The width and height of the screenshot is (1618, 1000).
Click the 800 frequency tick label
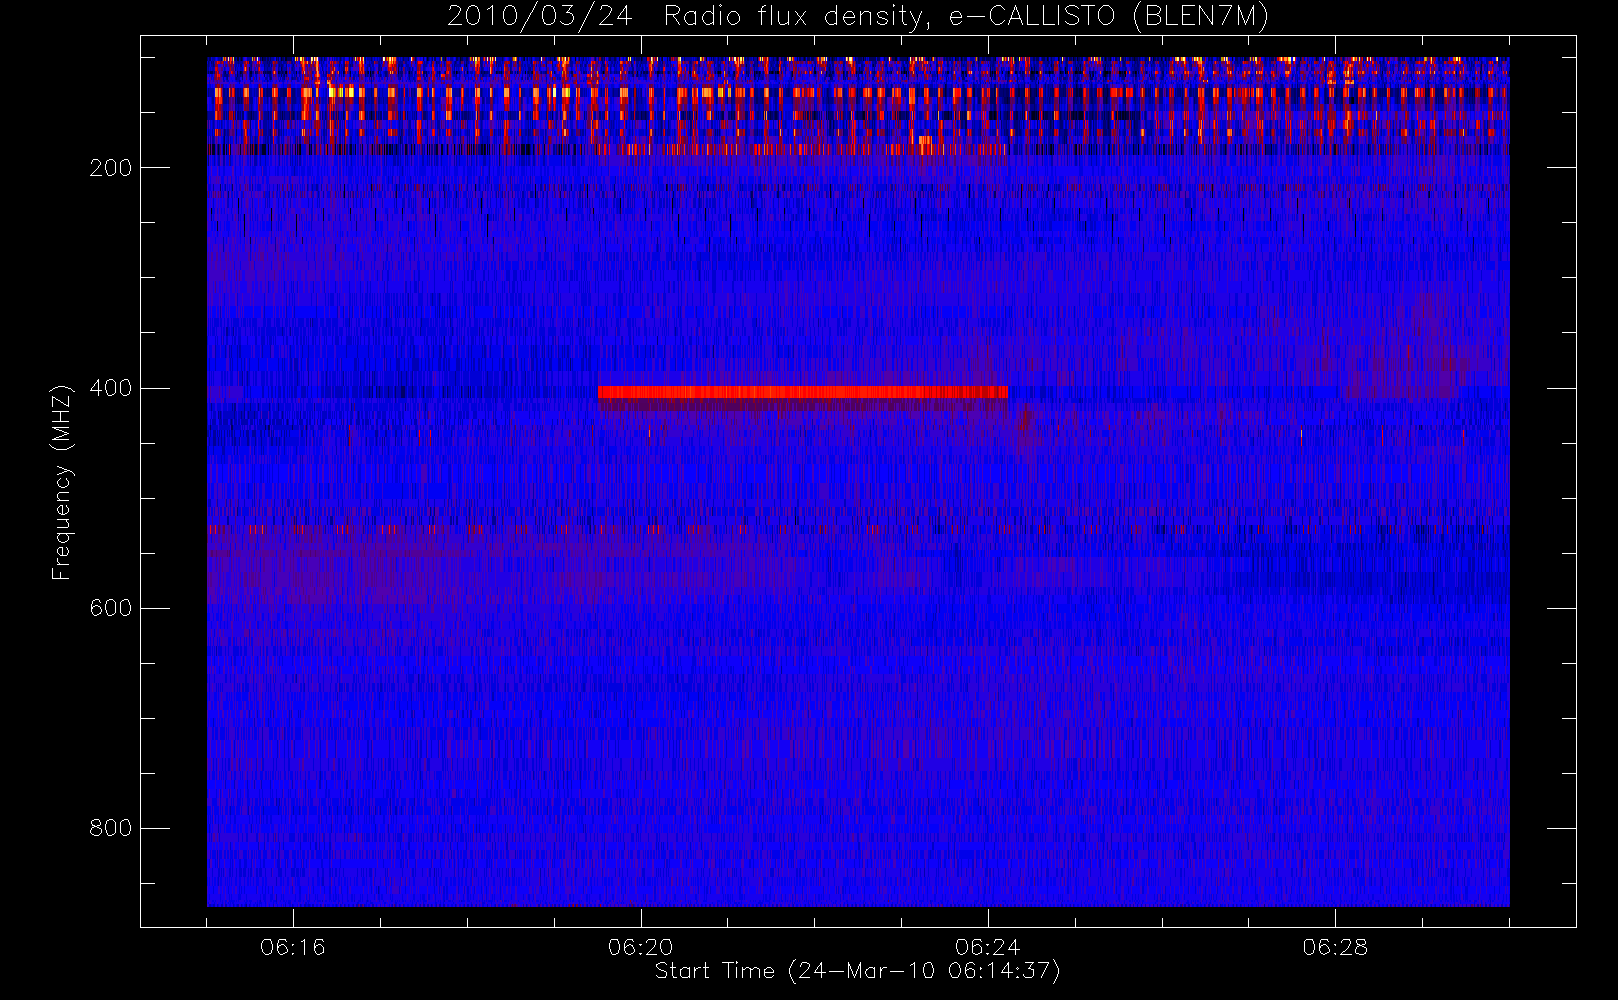point(111,828)
